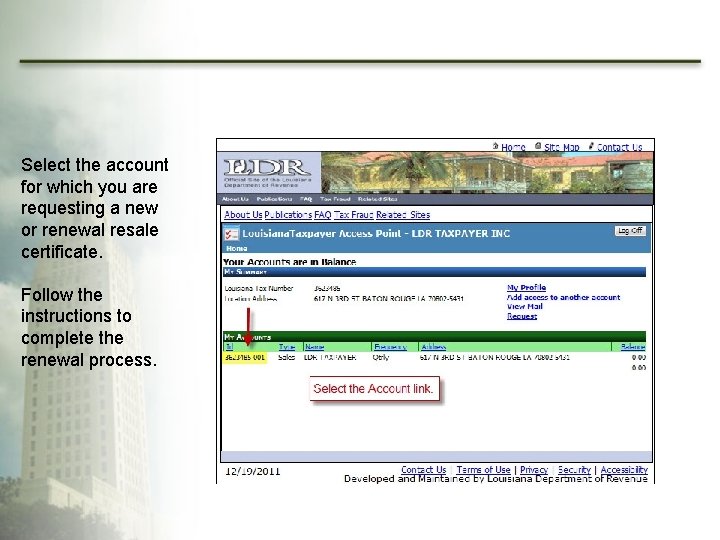Open the underlined Publications link
The image size is (720, 540).
click(288, 214)
